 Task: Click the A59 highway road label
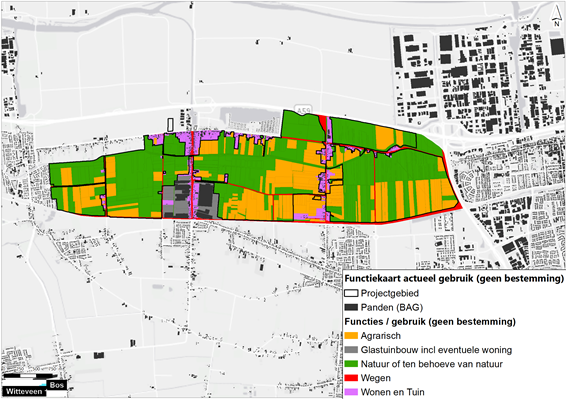coord(302,109)
